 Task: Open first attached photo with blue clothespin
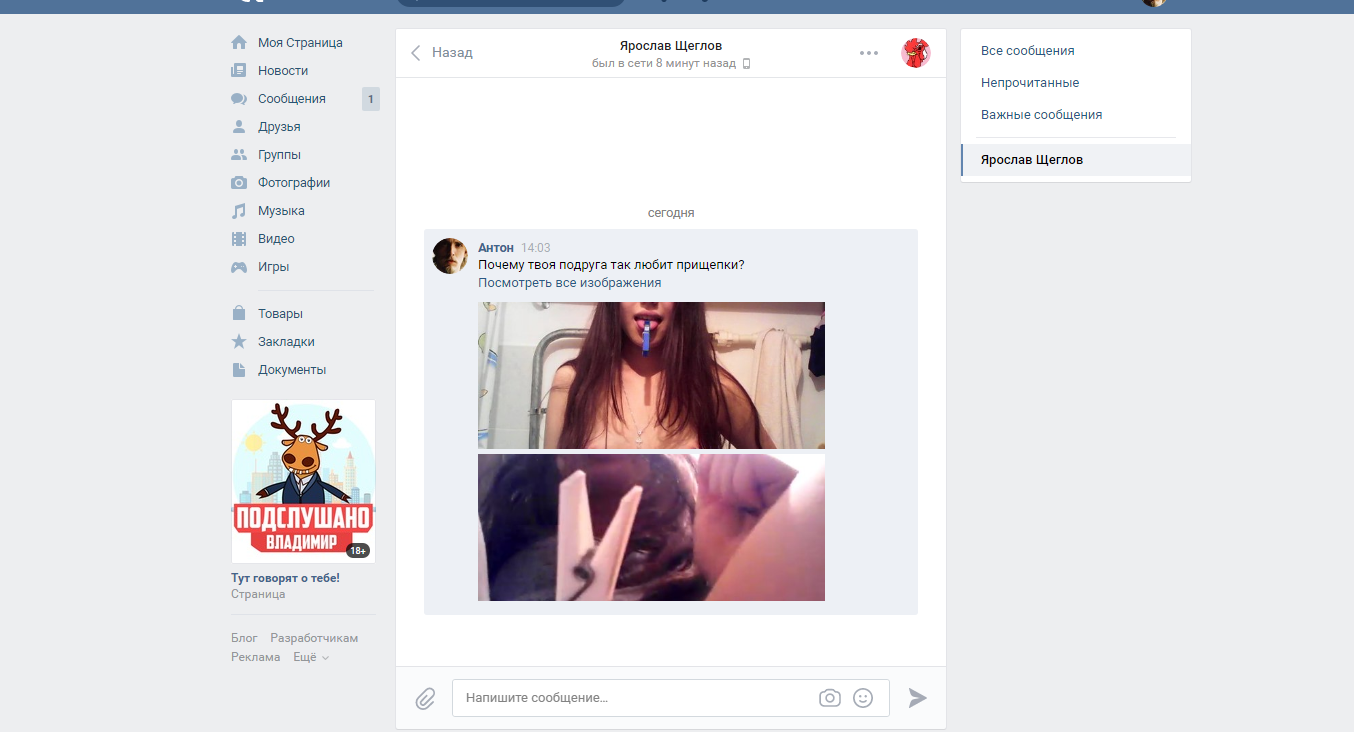651,375
